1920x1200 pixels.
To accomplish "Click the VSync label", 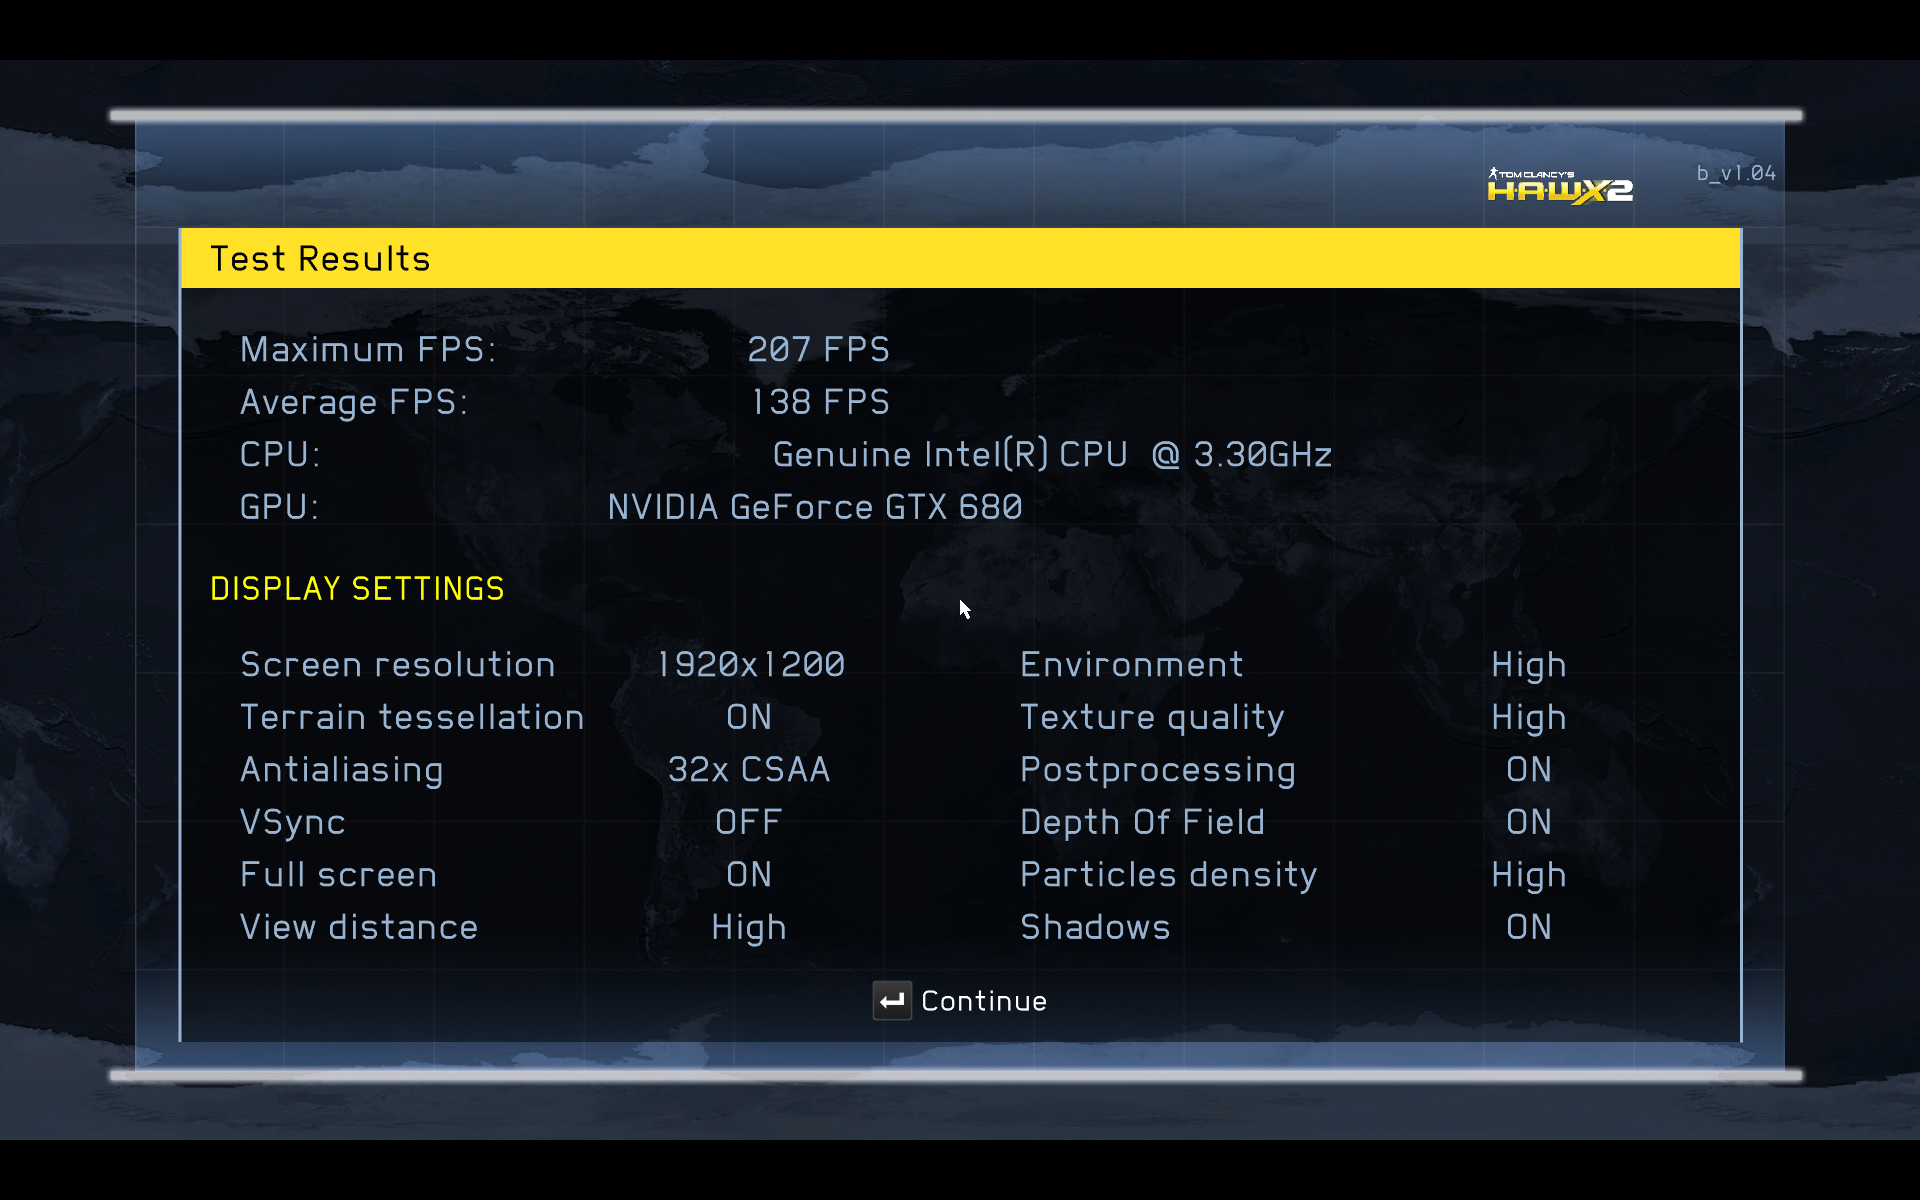I will pyautogui.click(x=293, y=823).
